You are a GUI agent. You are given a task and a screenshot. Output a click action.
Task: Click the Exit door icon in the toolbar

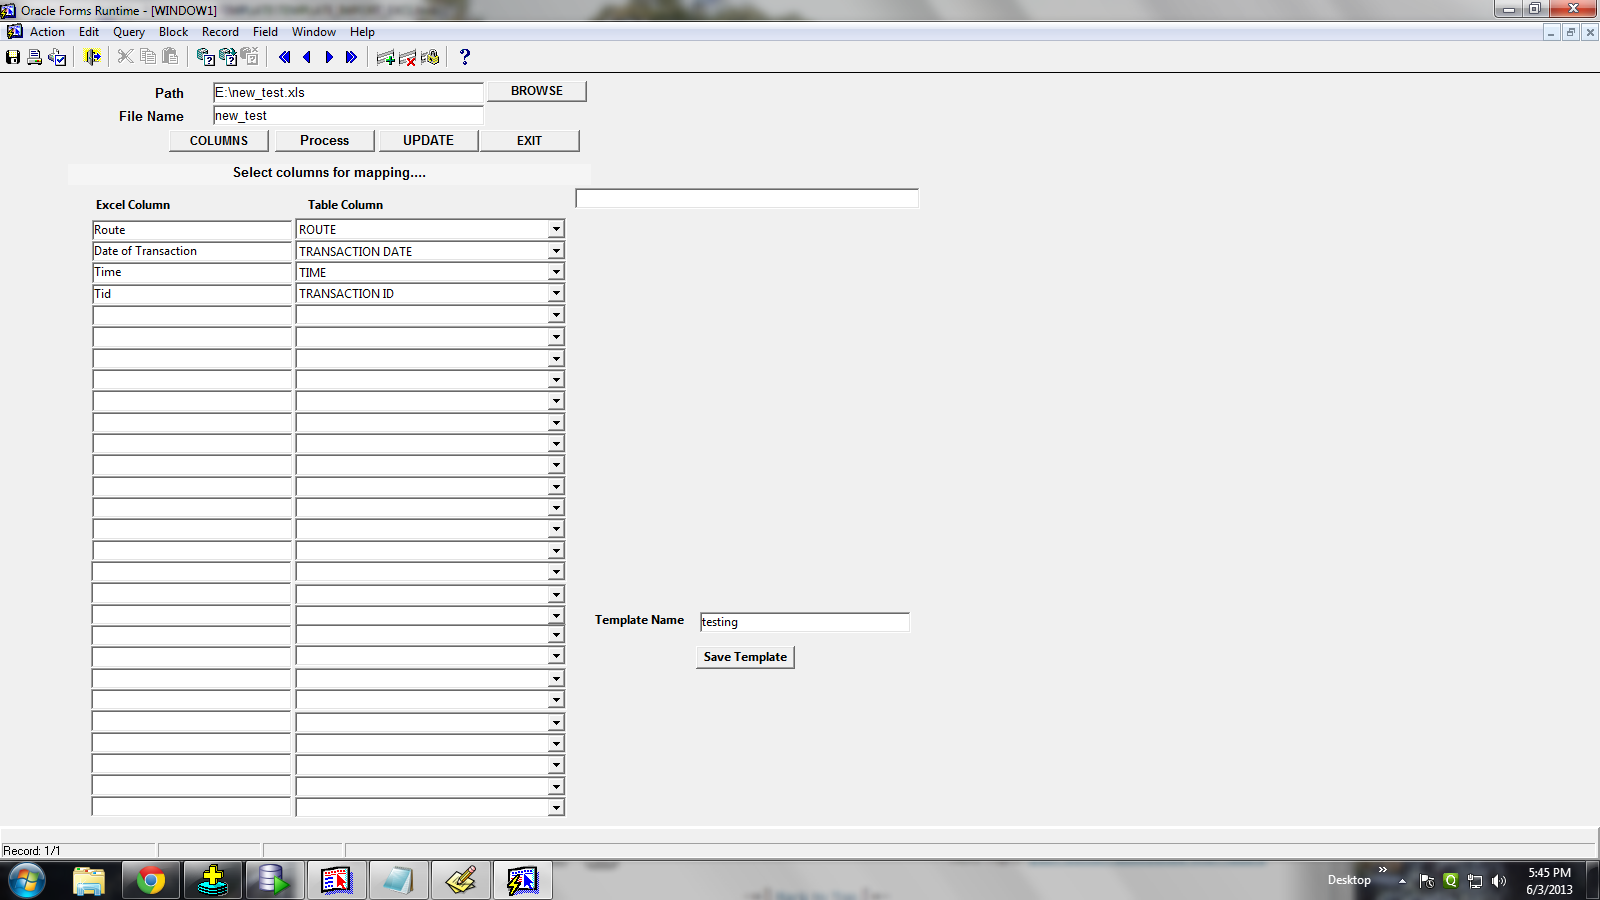point(92,57)
